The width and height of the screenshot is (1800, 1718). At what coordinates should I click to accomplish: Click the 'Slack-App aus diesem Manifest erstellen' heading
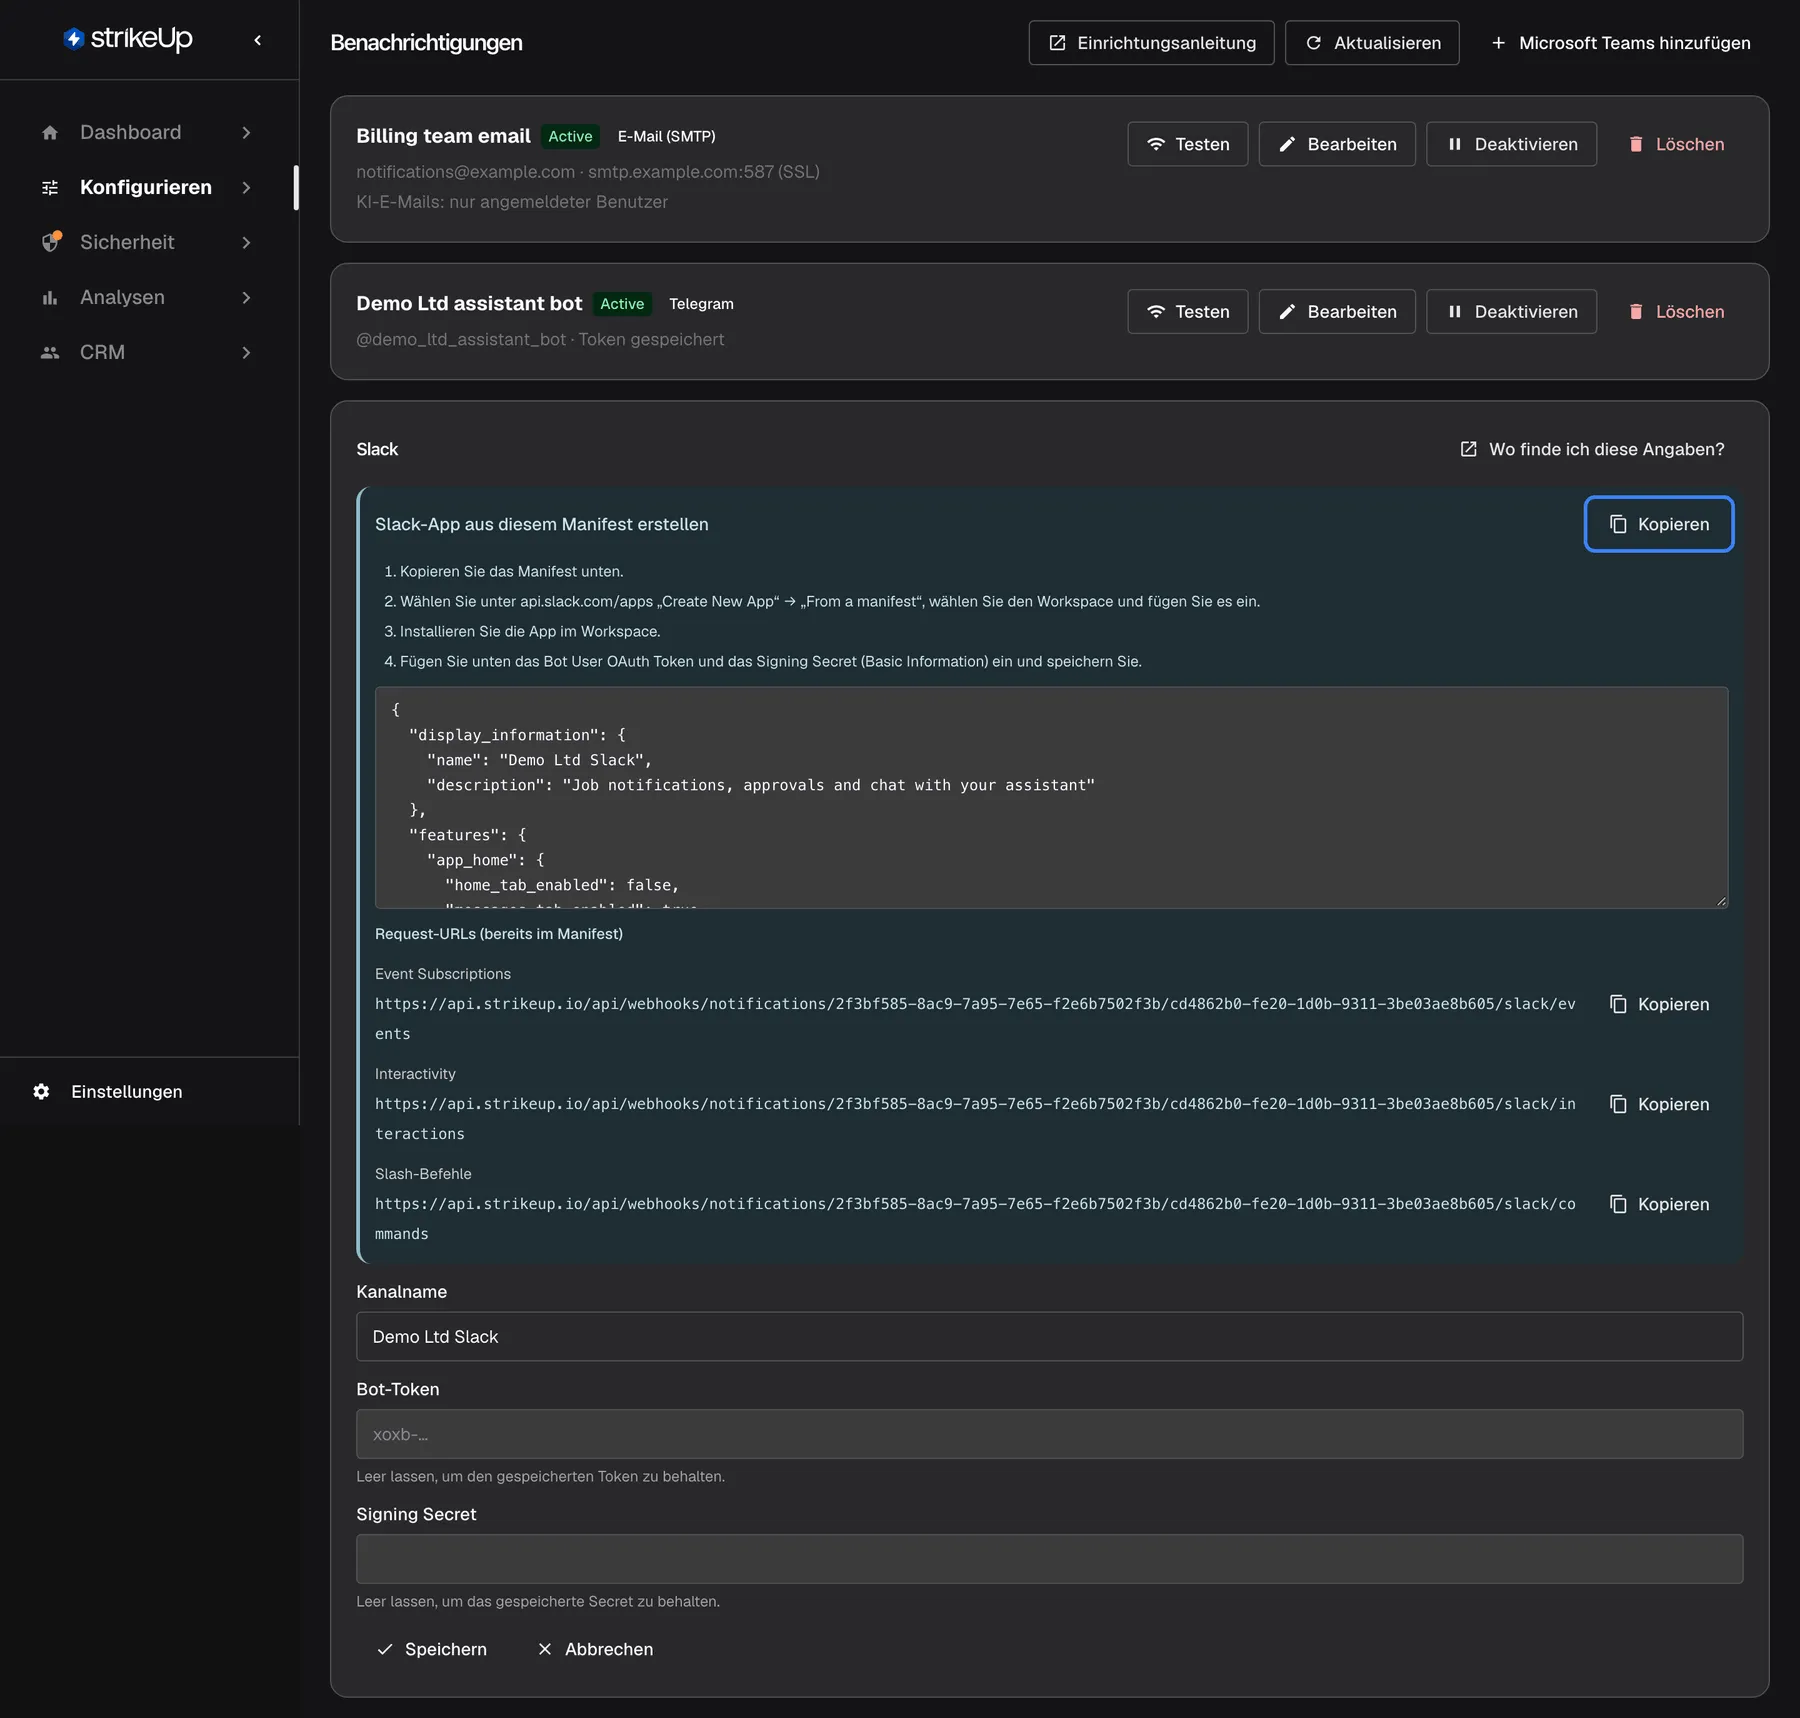542,525
